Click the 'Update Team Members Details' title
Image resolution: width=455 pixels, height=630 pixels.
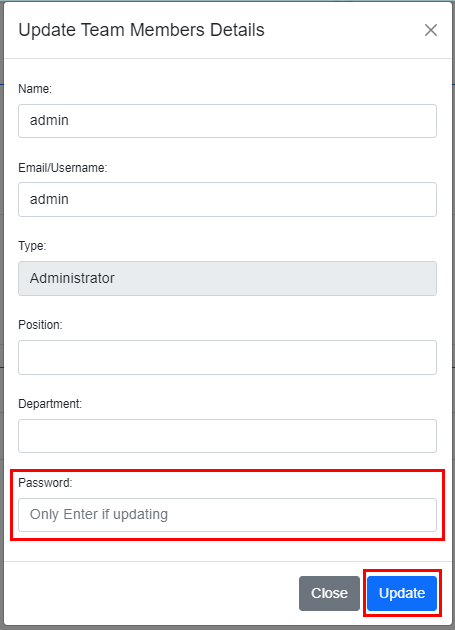[141, 30]
